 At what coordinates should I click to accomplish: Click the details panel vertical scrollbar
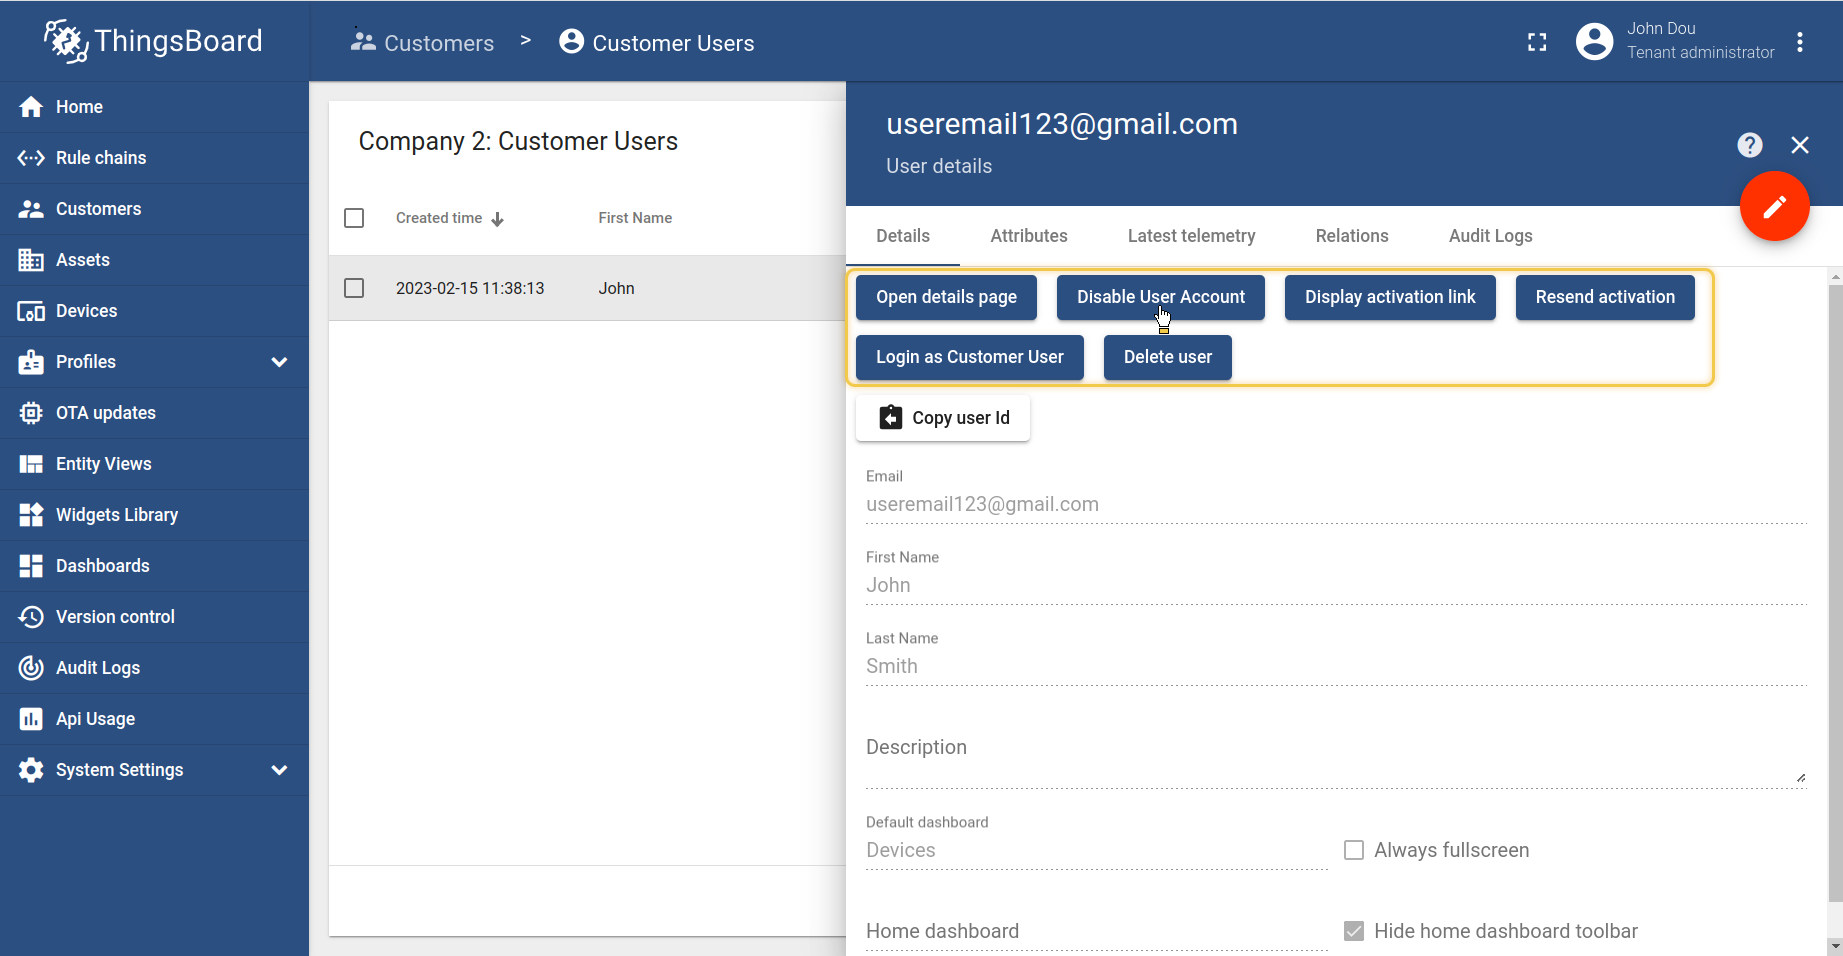click(x=1834, y=600)
